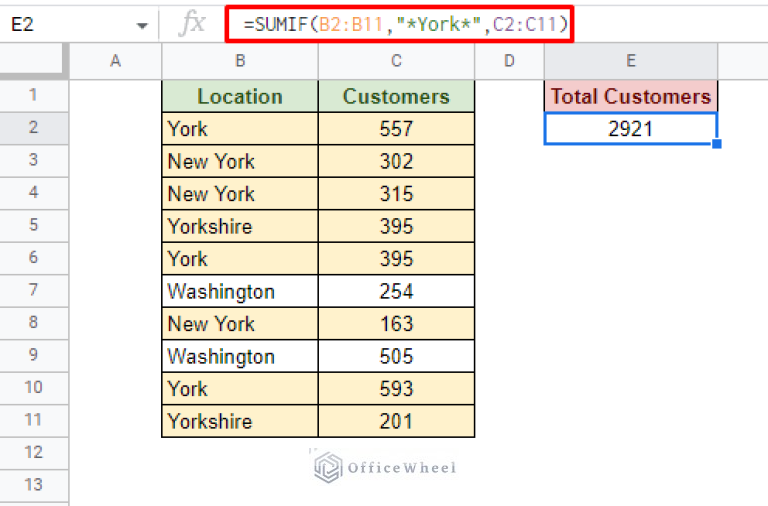Select the Yorkshire cell in row 5
The height and width of the screenshot is (506, 768).
(240, 226)
